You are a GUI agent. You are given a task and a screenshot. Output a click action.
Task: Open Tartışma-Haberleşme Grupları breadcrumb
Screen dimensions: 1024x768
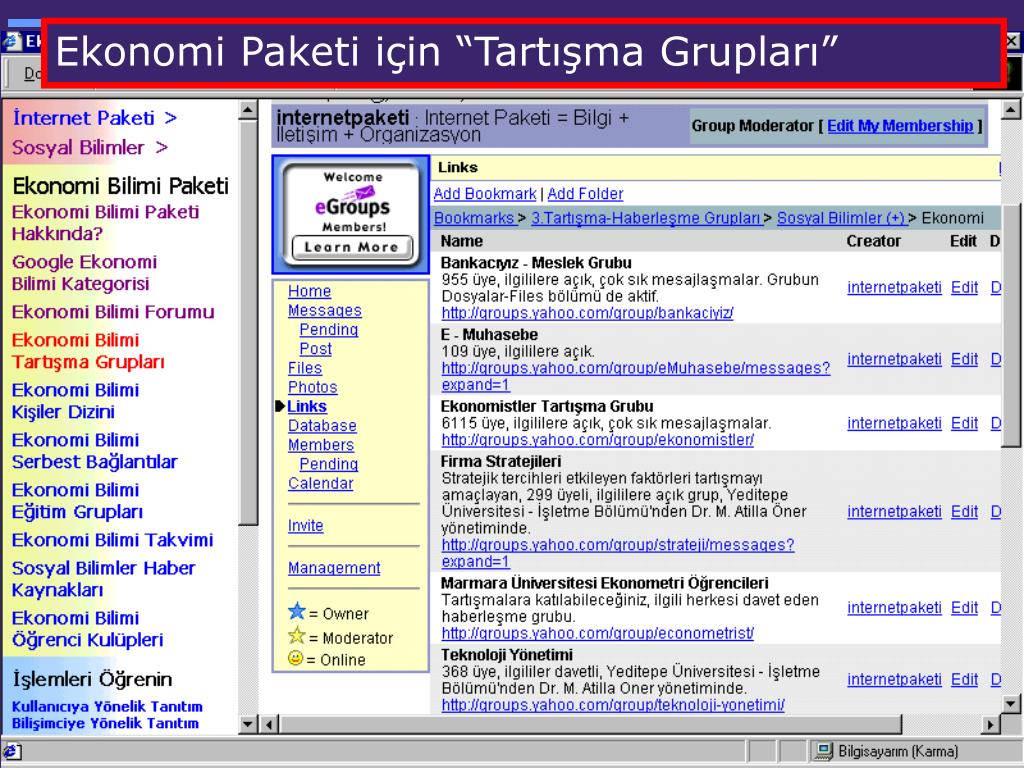tap(645, 218)
